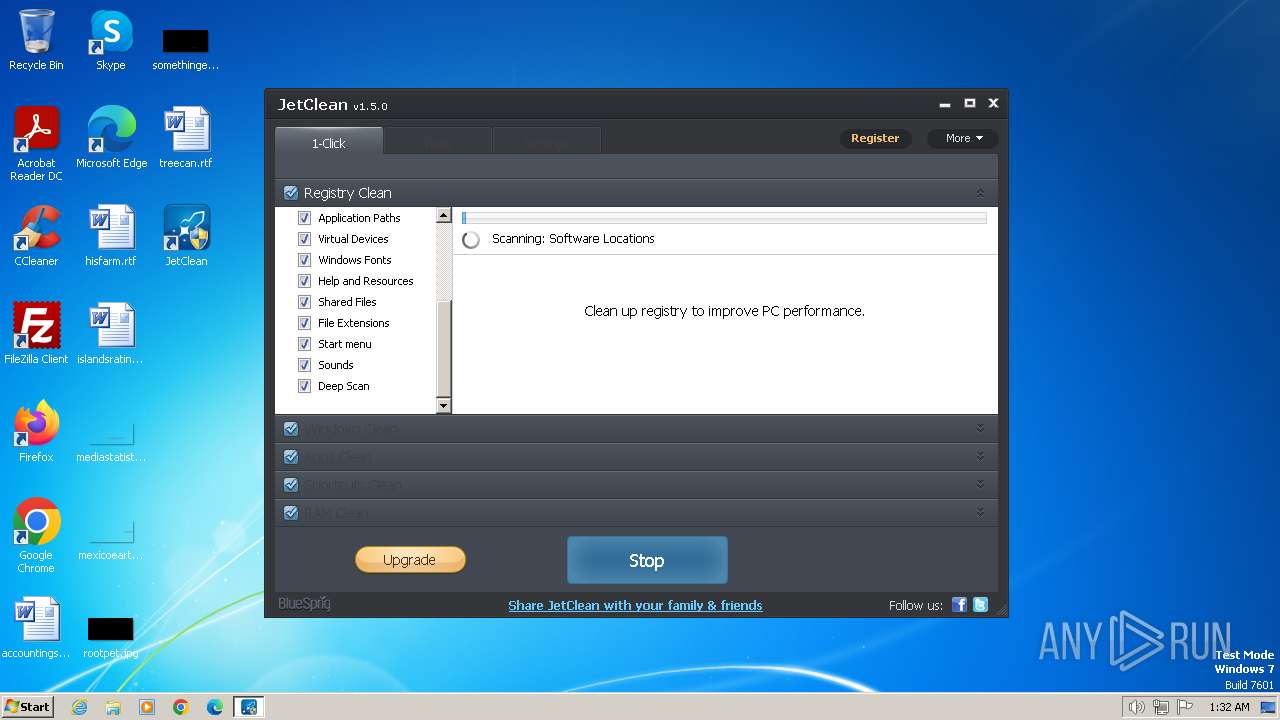Toggle the Application Paths checkbox
The width and height of the screenshot is (1280, 720).
tap(305, 218)
